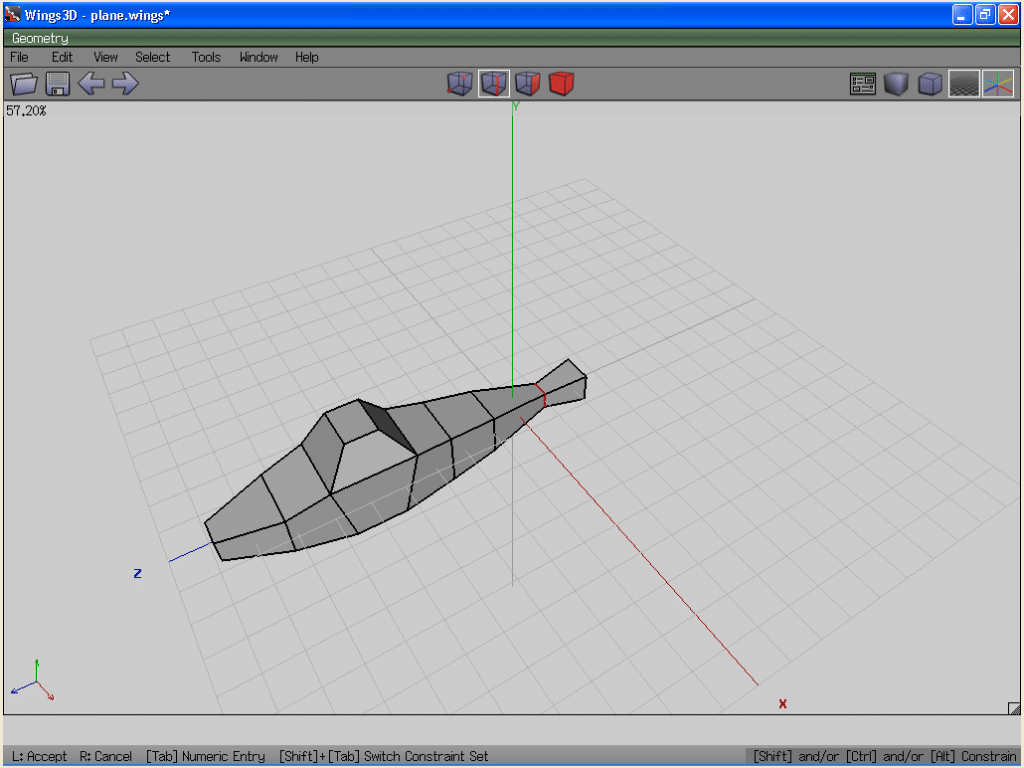Image resolution: width=1024 pixels, height=768 pixels.
Task: Expand the View menu
Action: pyautogui.click(x=105, y=57)
